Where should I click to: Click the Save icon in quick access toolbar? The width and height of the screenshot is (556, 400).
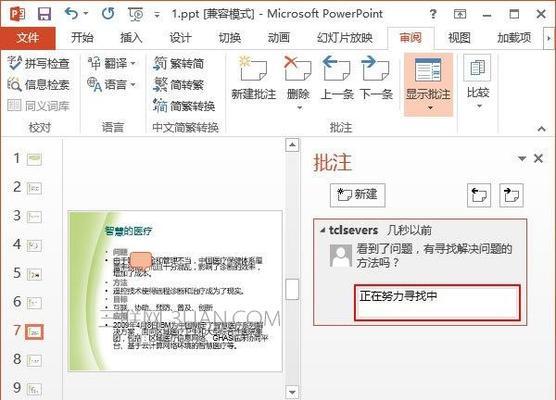[x=45, y=14]
